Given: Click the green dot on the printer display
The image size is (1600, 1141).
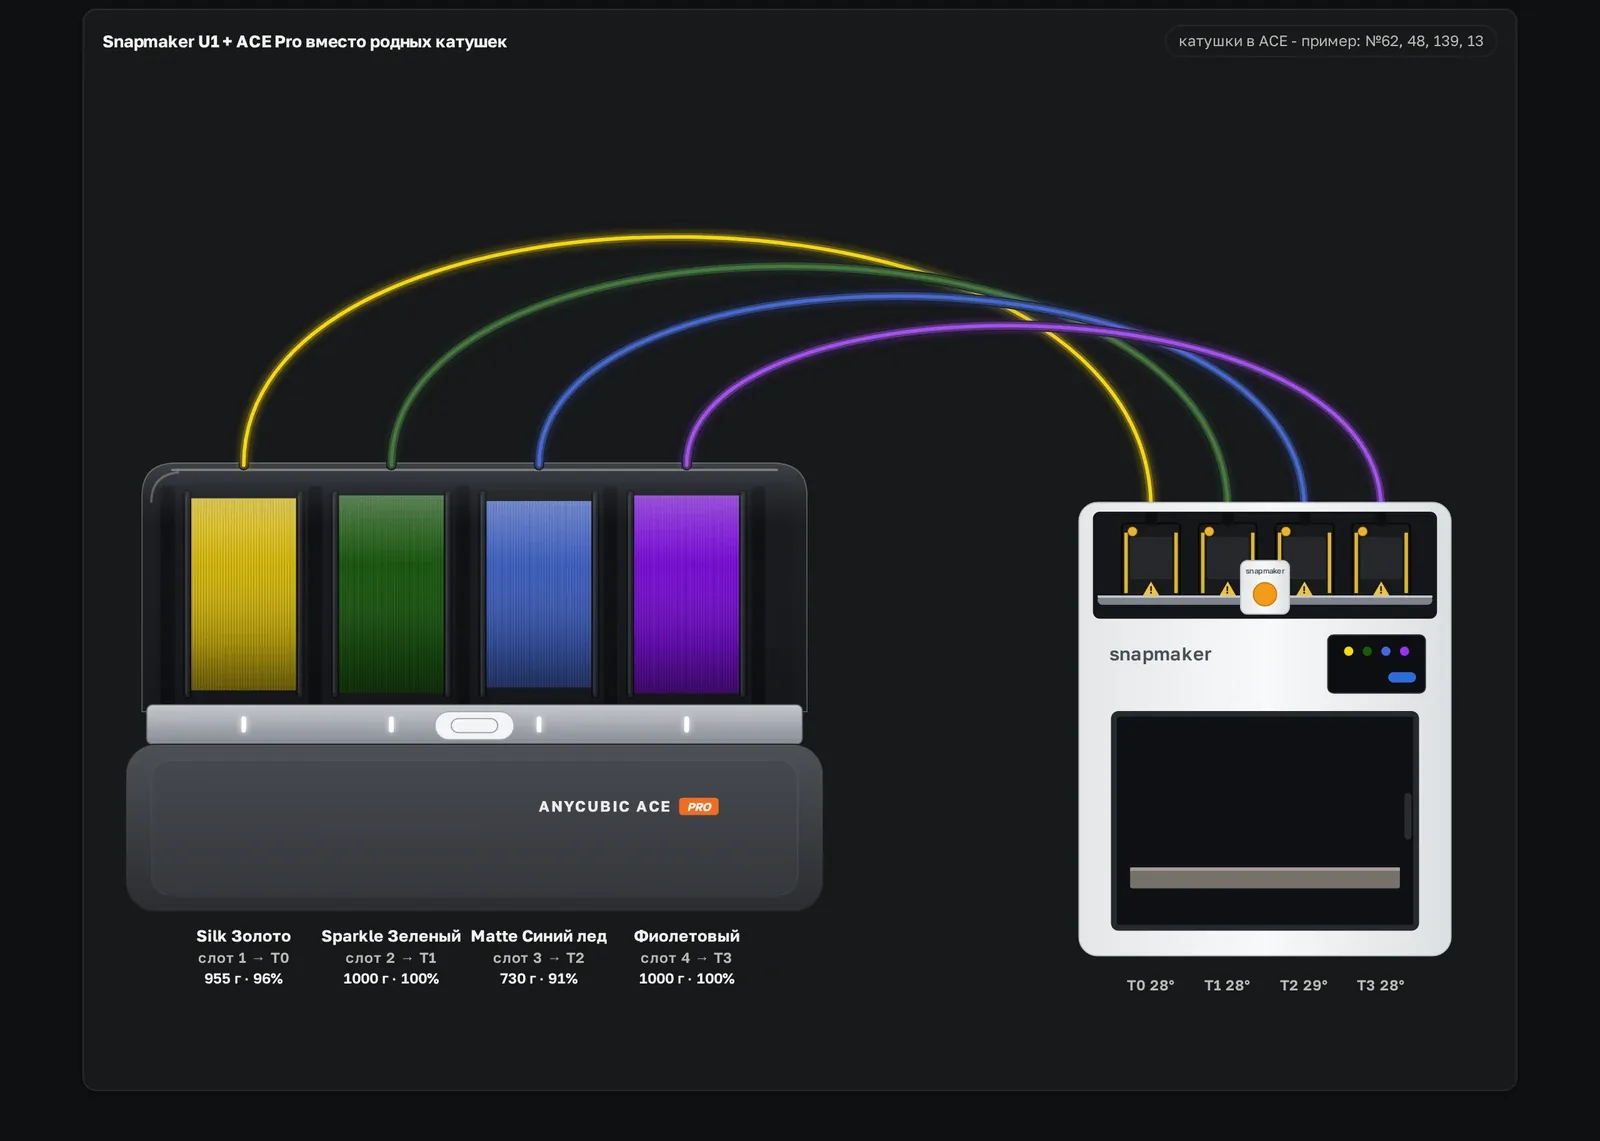Looking at the screenshot, I should 1367,651.
